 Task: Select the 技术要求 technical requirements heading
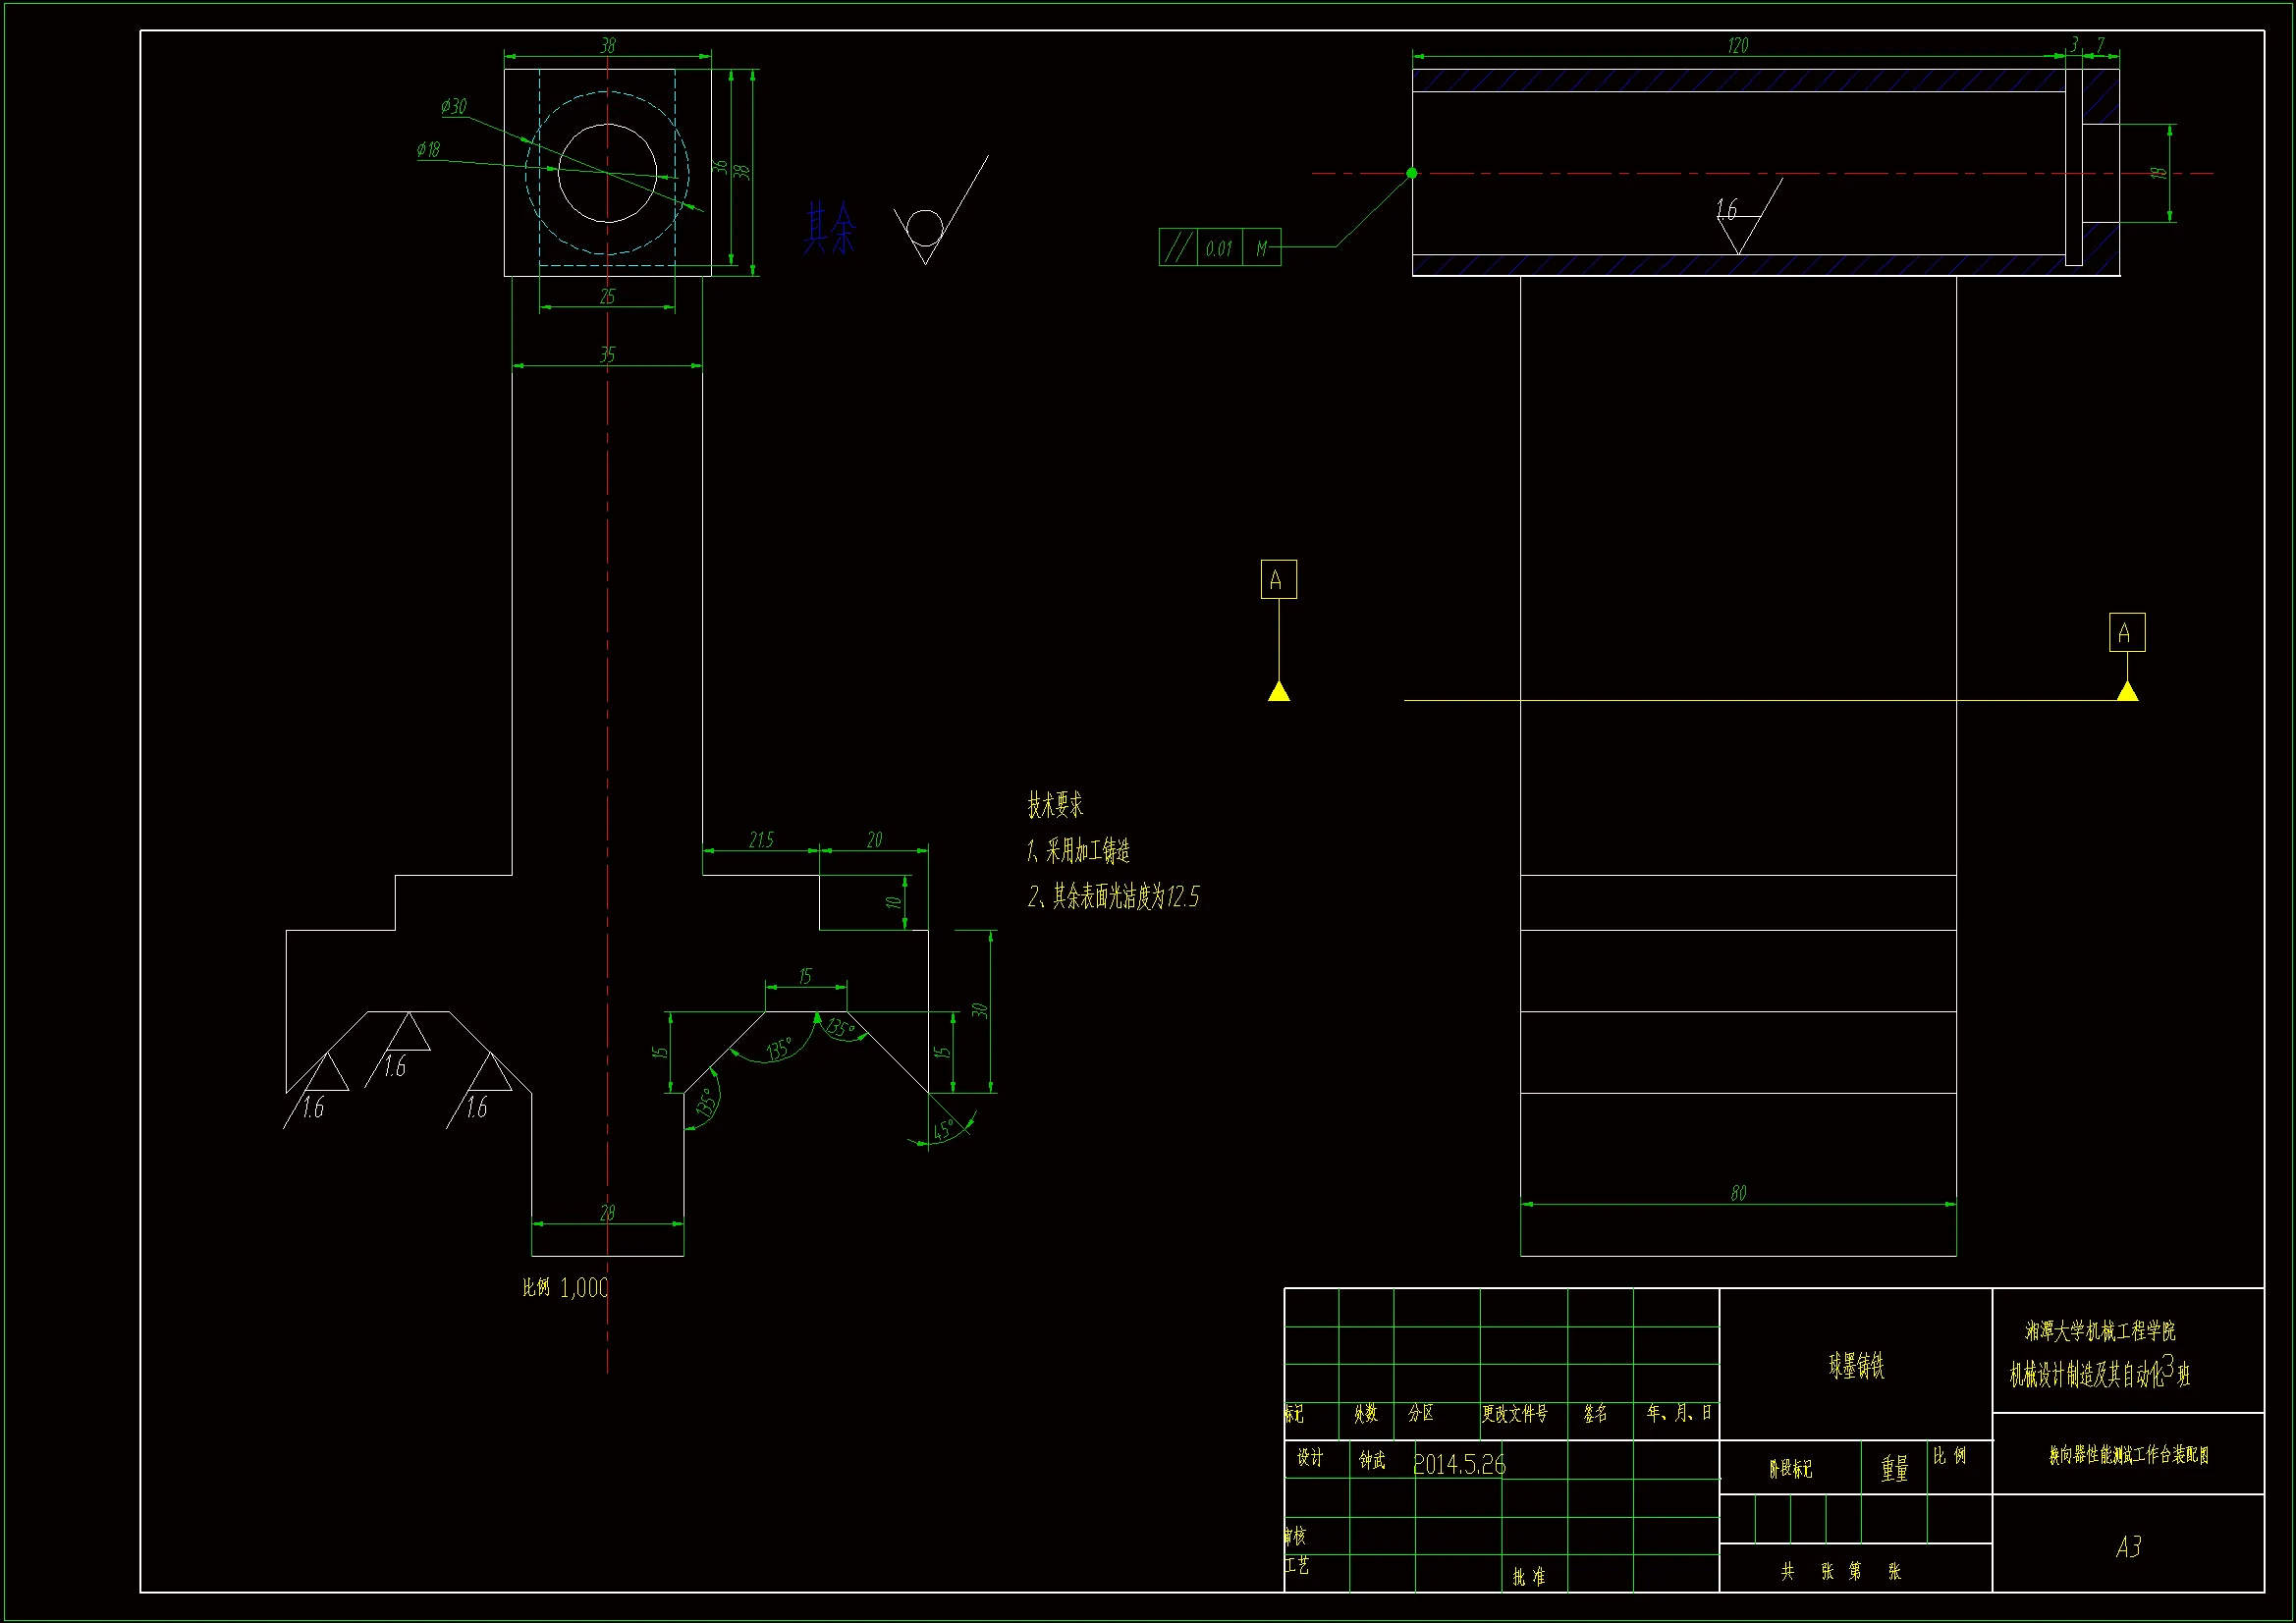pos(1054,804)
